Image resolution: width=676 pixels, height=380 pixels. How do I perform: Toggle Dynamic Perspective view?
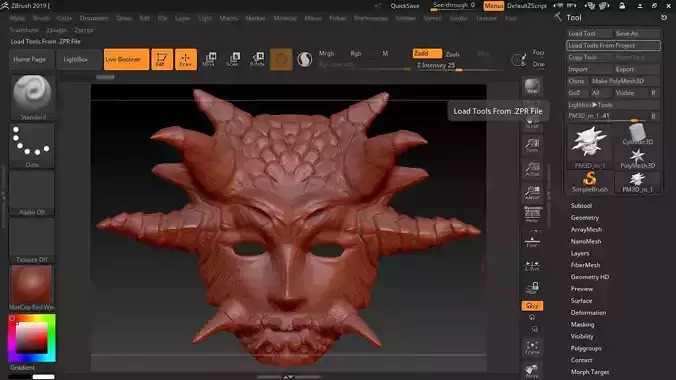(x=532, y=214)
